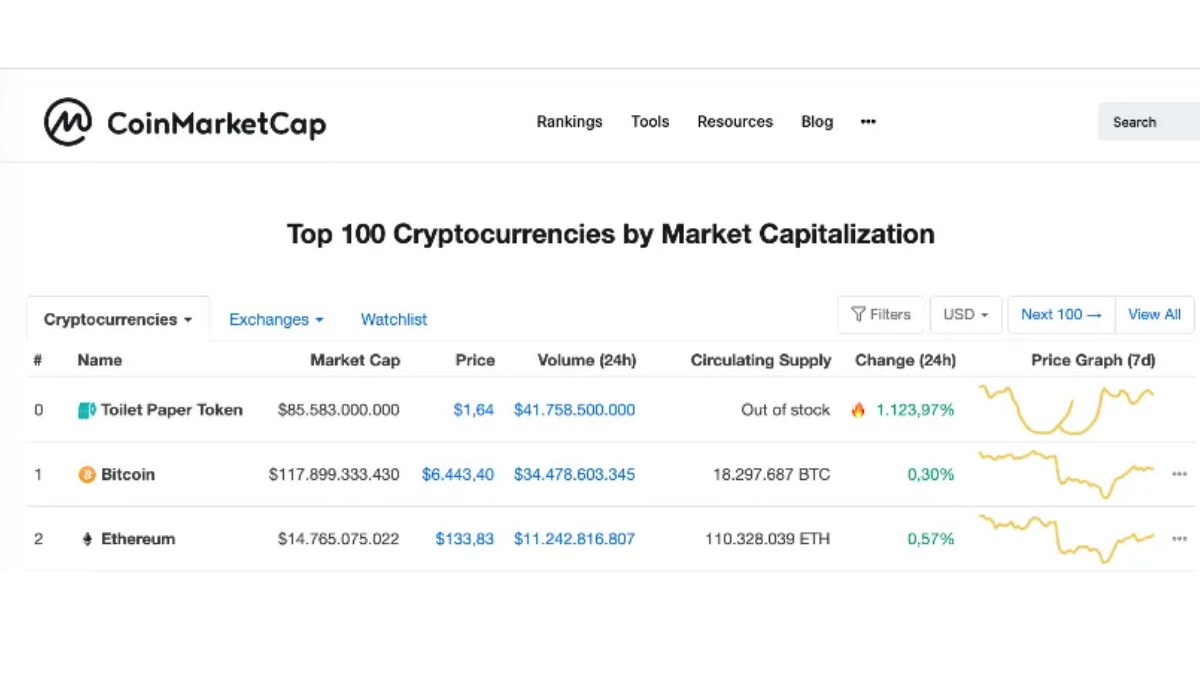Image resolution: width=1200 pixels, height=675 pixels.
Task: Open the Resources menu
Action: 735,122
